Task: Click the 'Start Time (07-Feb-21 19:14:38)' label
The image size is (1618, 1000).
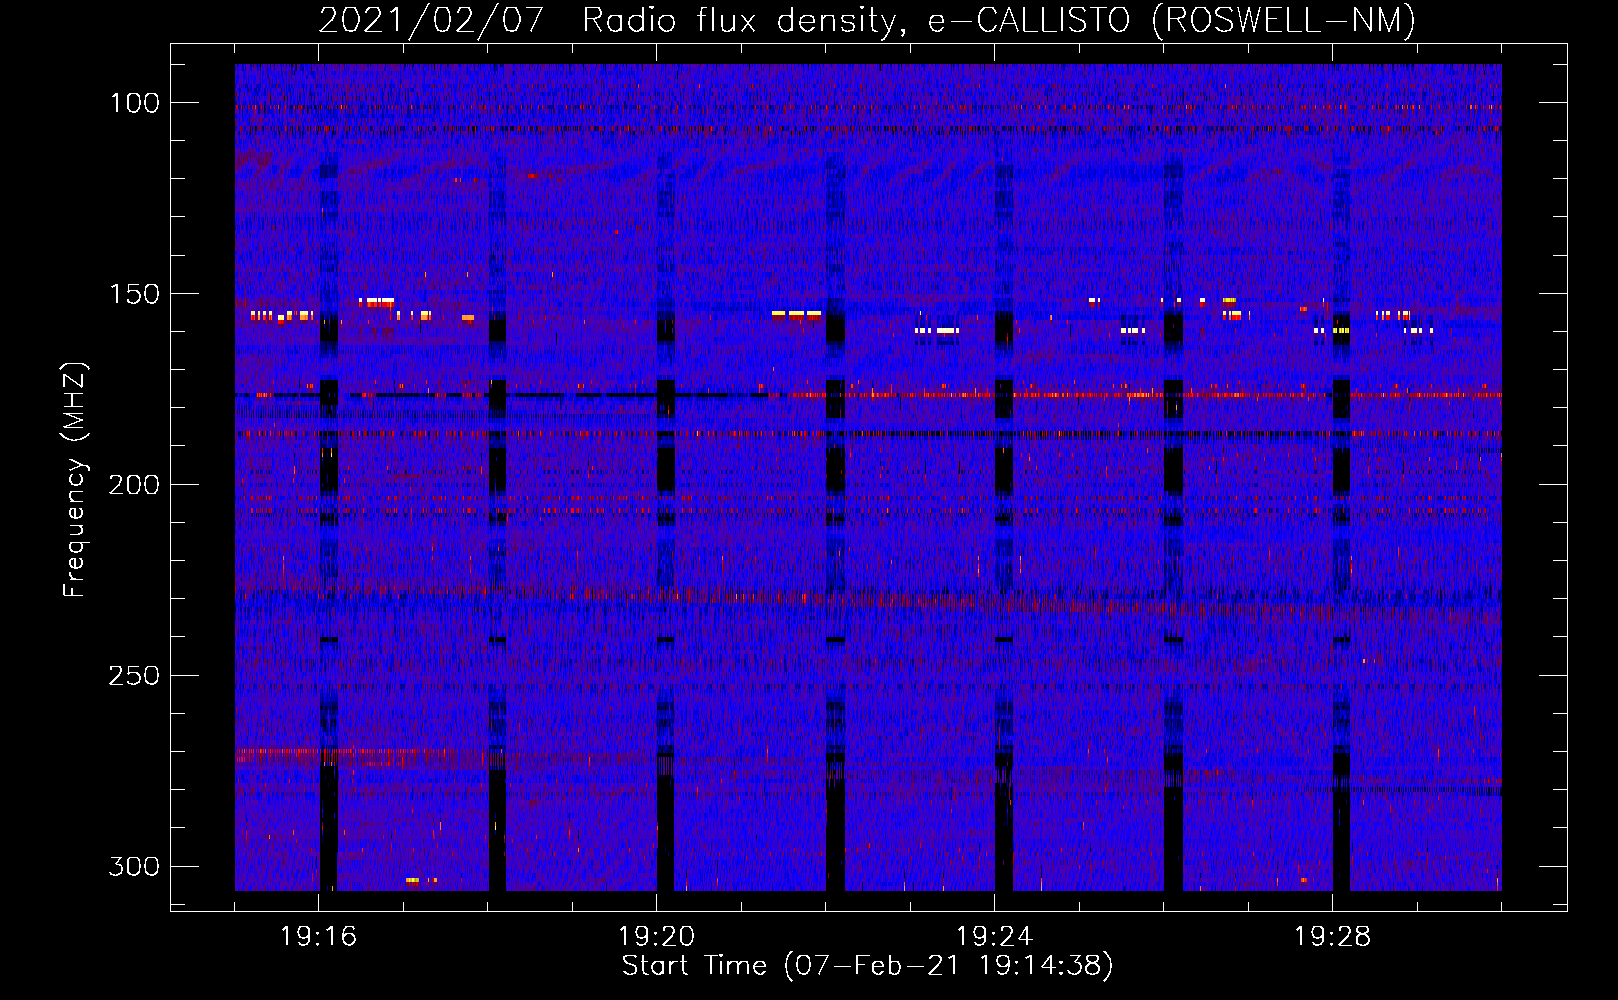Action: tap(867, 966)
